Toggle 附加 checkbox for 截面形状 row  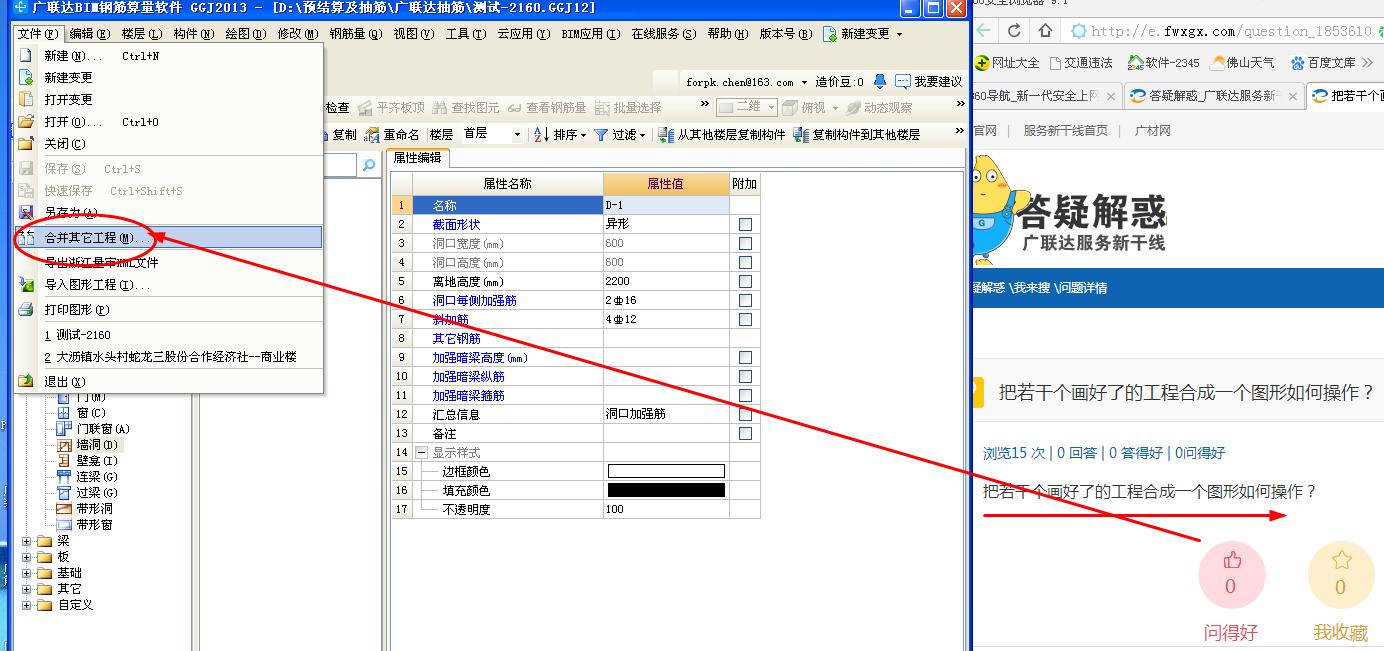[745, 225]
